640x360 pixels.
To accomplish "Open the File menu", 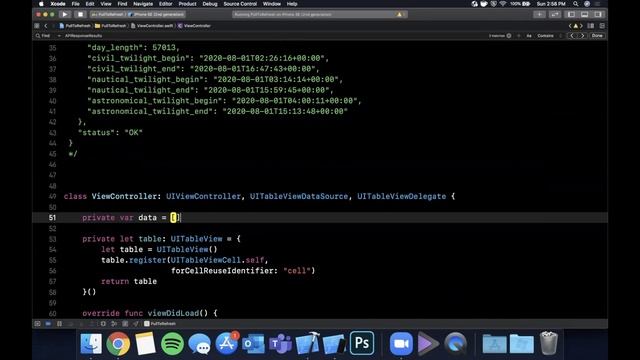I will (x=76, y=4).
